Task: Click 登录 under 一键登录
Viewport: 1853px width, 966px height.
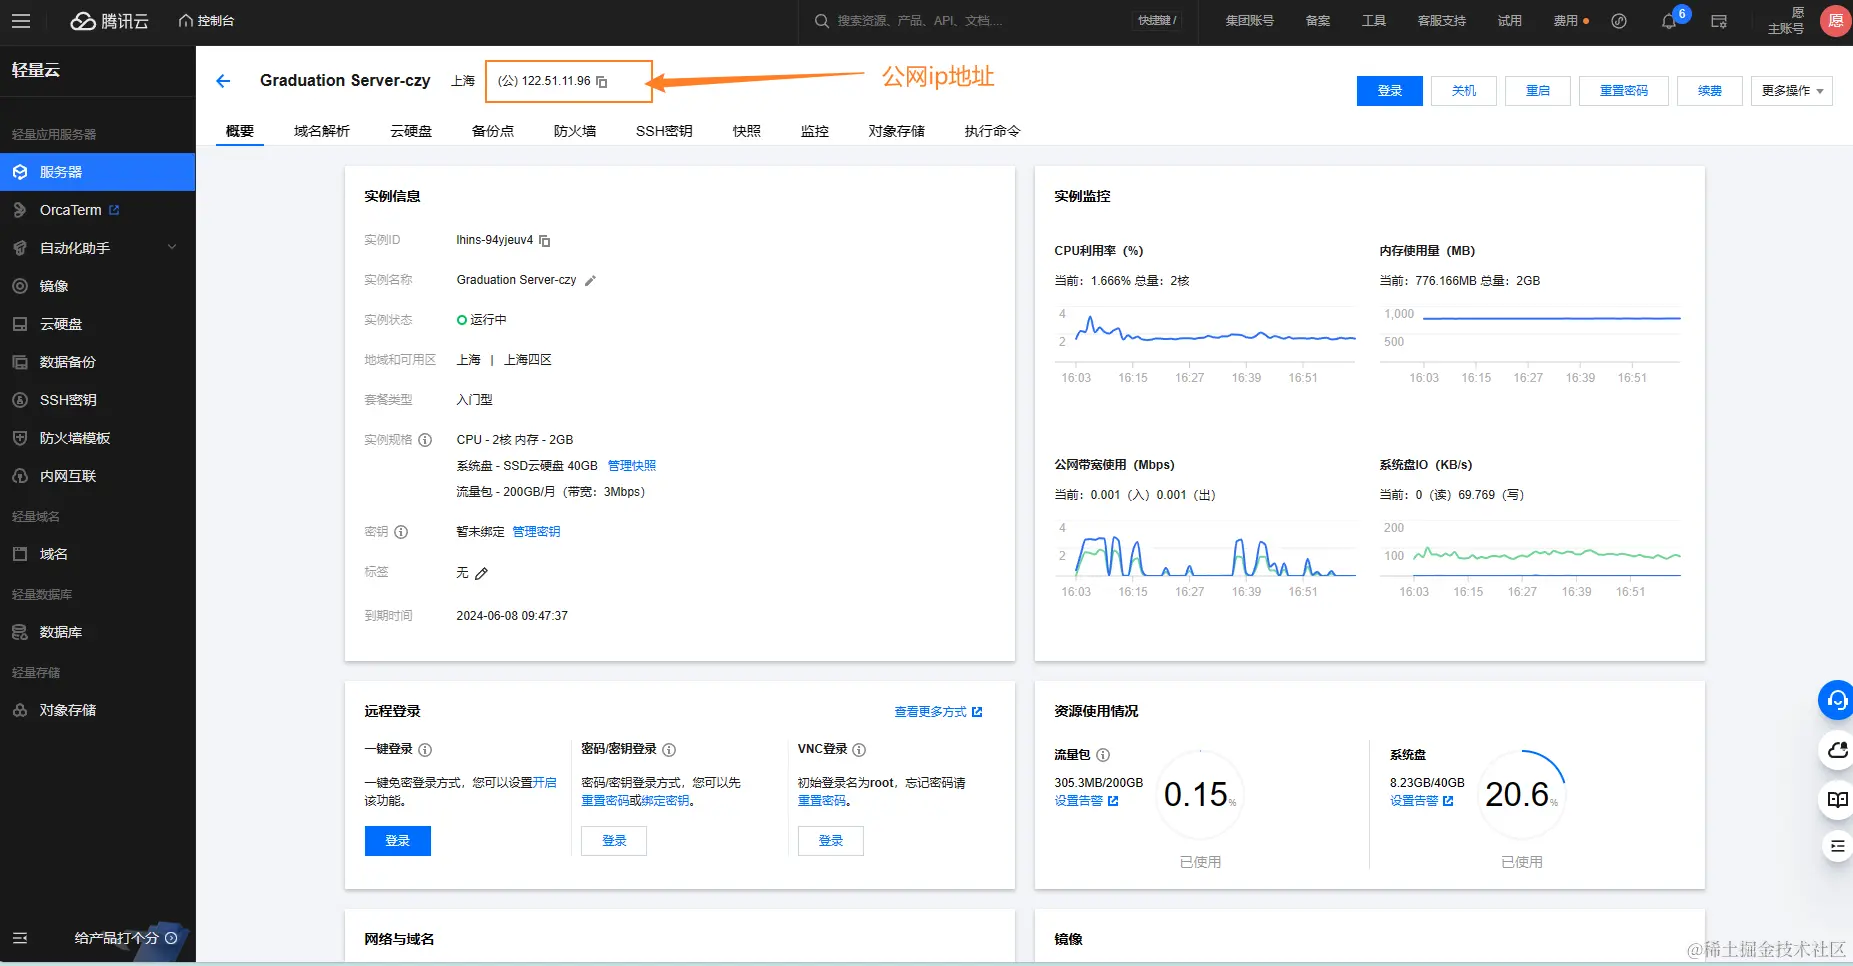Action: coord(398,841)
